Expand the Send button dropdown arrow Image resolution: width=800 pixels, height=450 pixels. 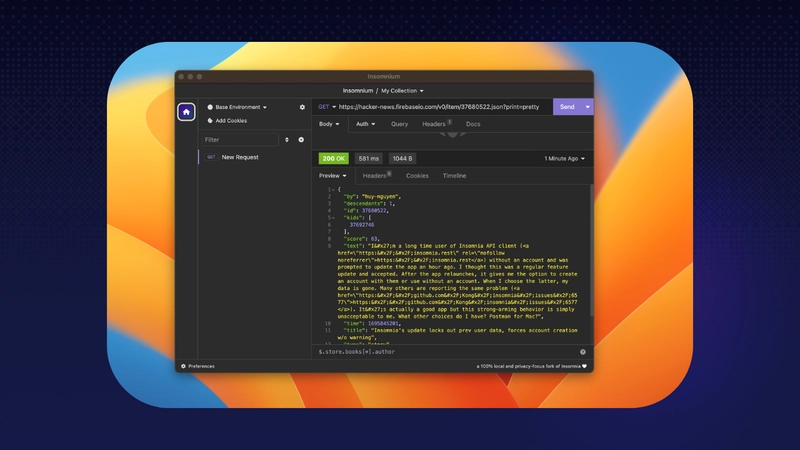587,107
